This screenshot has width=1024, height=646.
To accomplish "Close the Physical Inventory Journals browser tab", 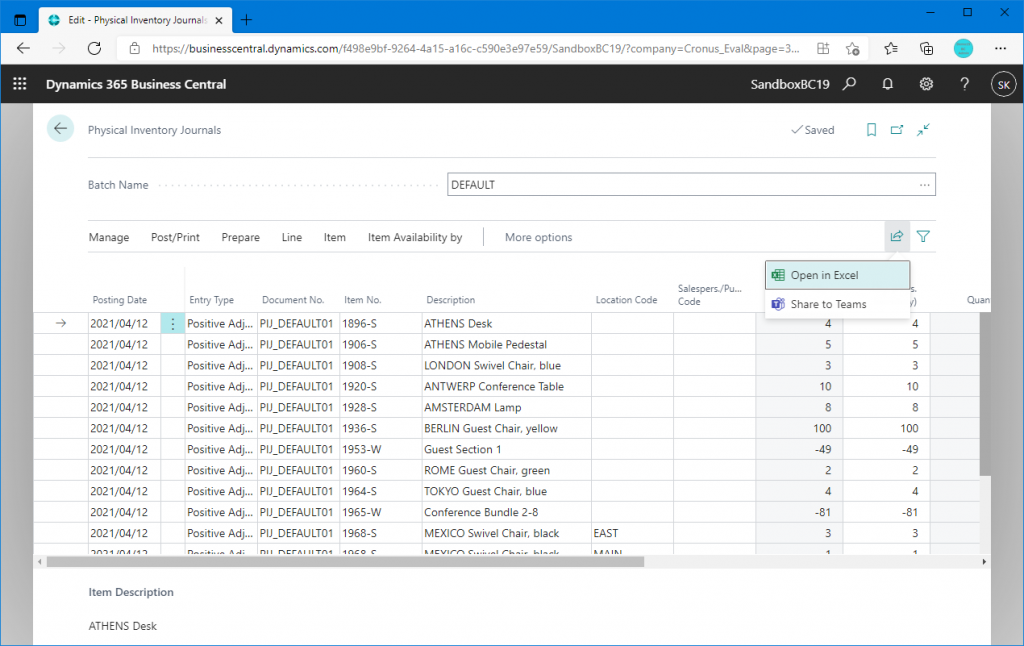I will pos(219,20).
